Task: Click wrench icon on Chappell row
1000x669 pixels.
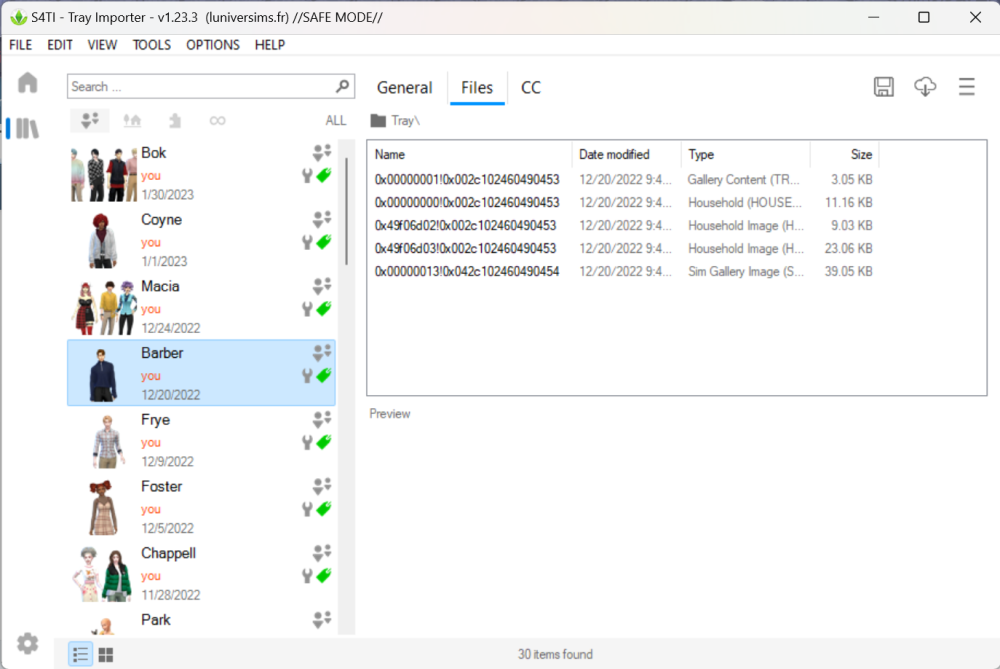Action: point(307,576)
